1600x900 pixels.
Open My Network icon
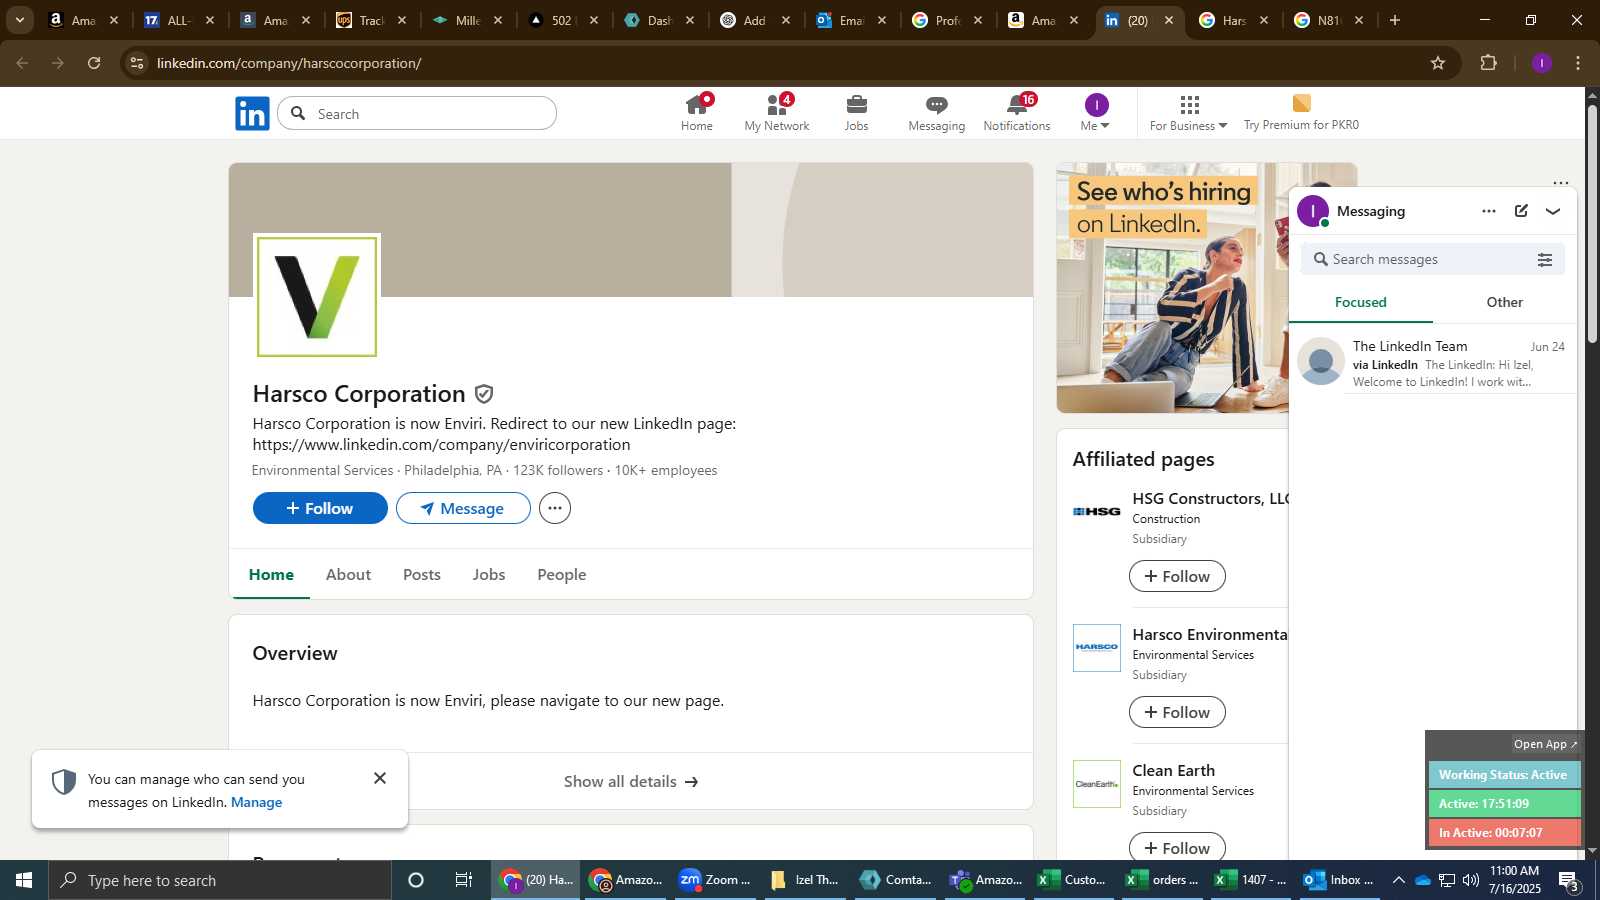point(777,113)
